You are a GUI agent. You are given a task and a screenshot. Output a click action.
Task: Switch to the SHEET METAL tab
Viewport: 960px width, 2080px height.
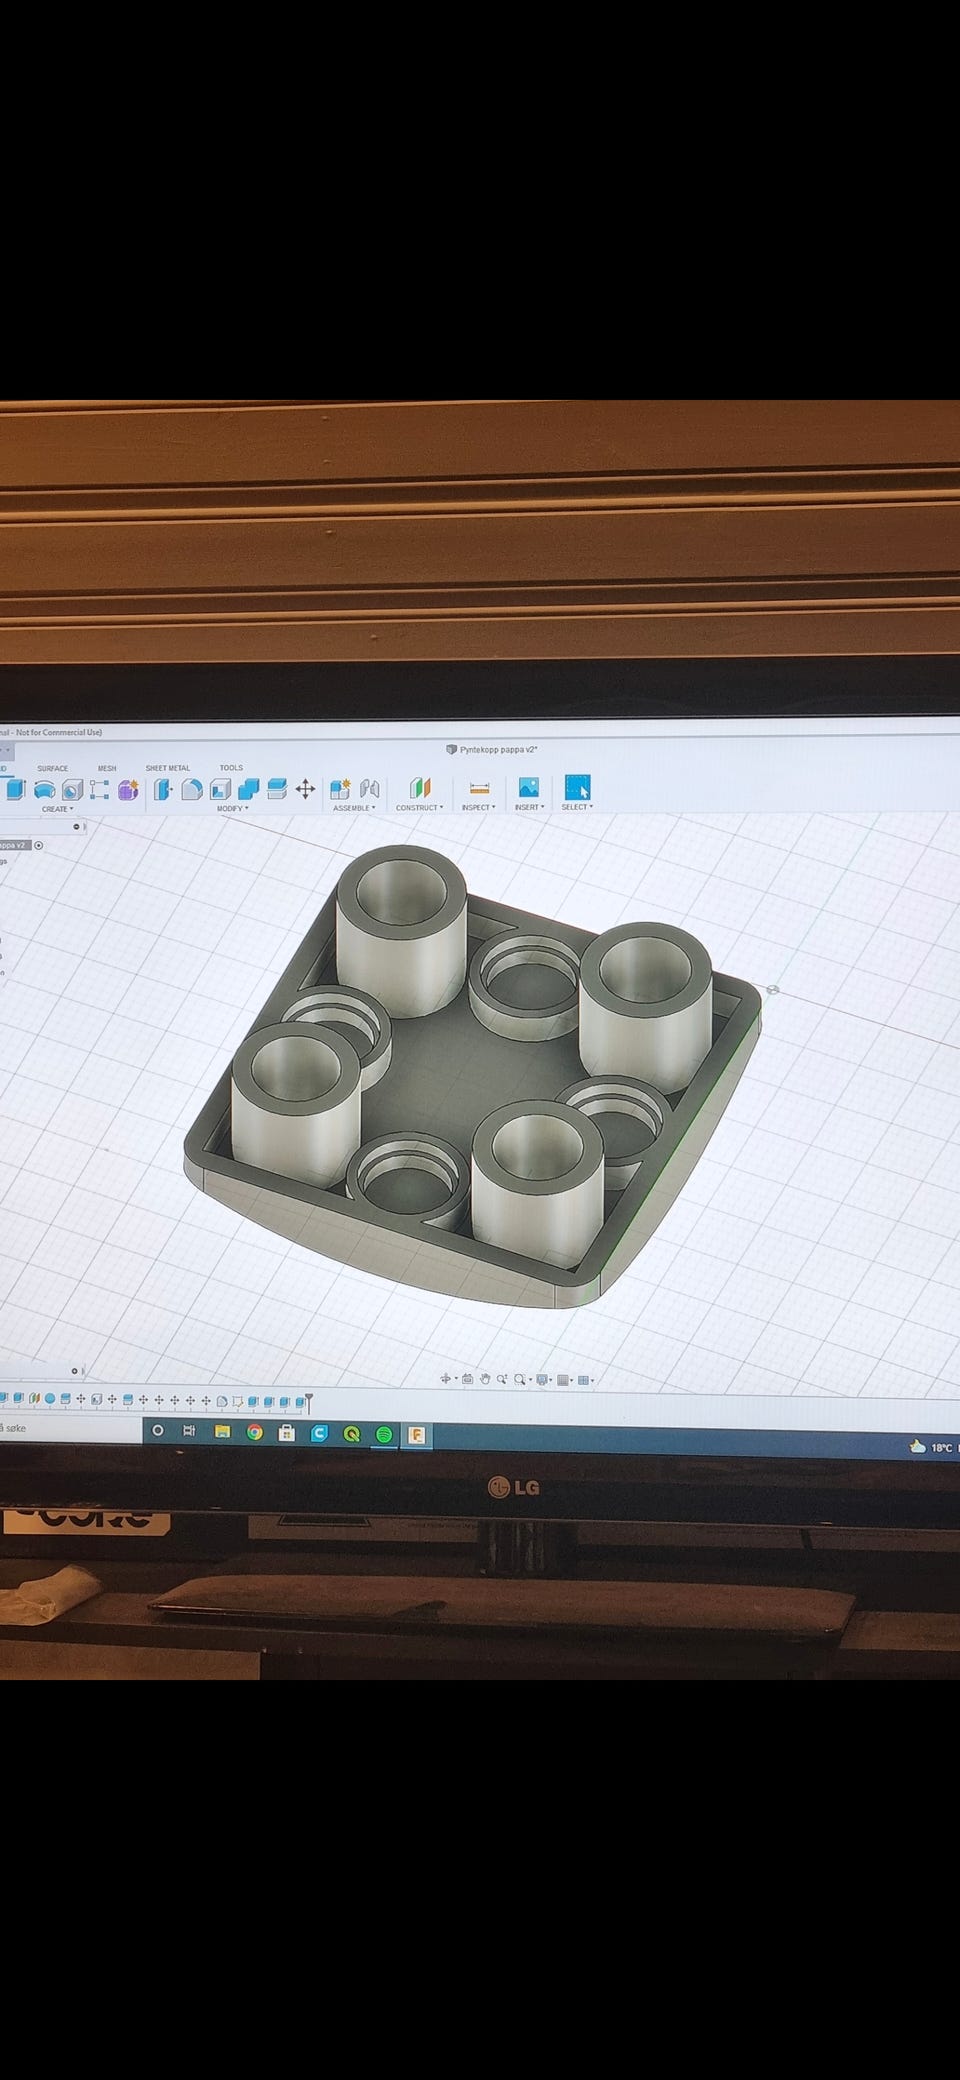click(x=167, y=768)
